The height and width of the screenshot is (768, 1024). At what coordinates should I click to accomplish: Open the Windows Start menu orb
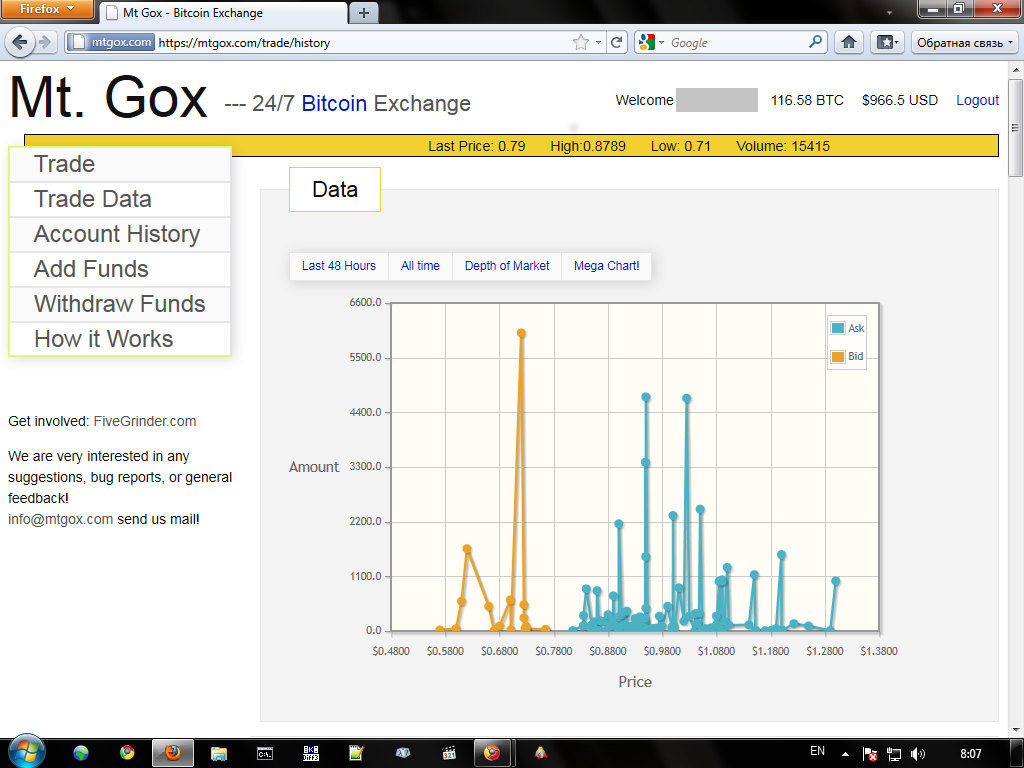25,752
